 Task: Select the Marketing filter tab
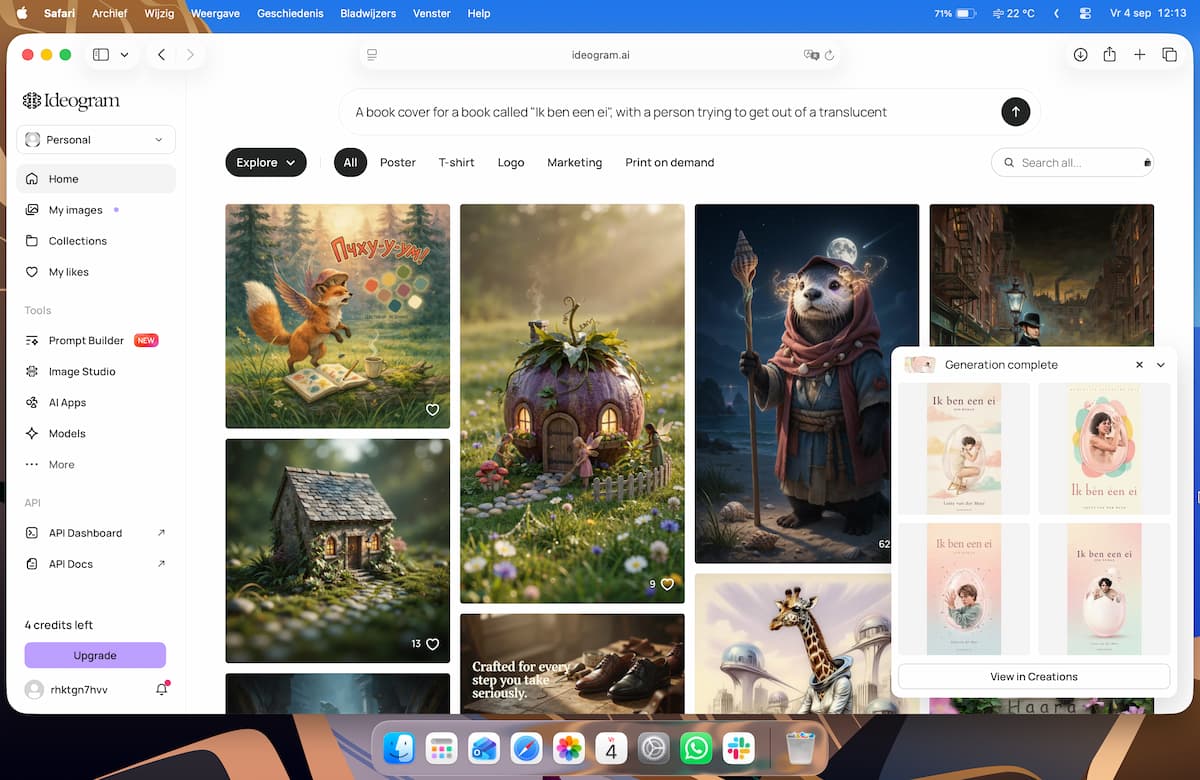[575, 162]
